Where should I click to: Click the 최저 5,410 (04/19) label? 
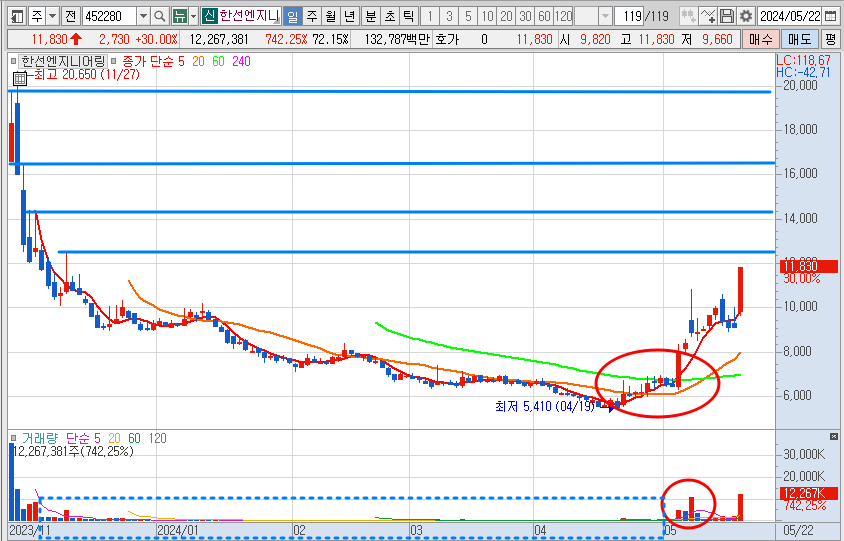pyautogui.click(x=545, y=406)
